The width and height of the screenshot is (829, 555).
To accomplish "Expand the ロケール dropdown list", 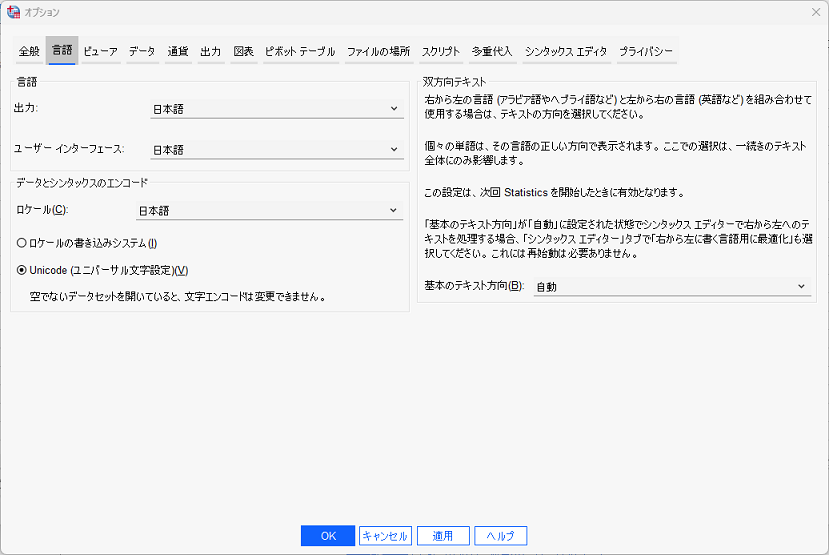I will [268, 211].
